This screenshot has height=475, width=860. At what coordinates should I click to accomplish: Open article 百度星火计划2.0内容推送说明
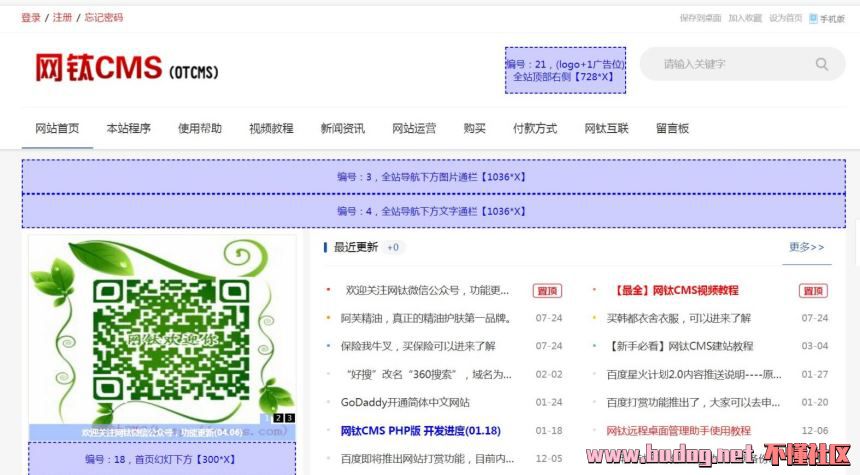(x=694, y=375)
